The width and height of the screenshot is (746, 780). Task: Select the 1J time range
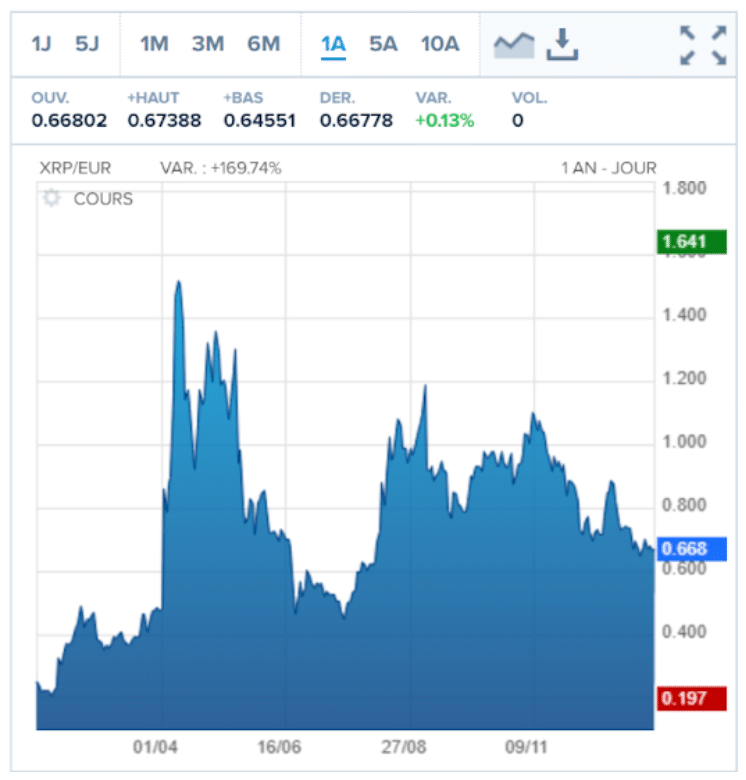(41, 44)
